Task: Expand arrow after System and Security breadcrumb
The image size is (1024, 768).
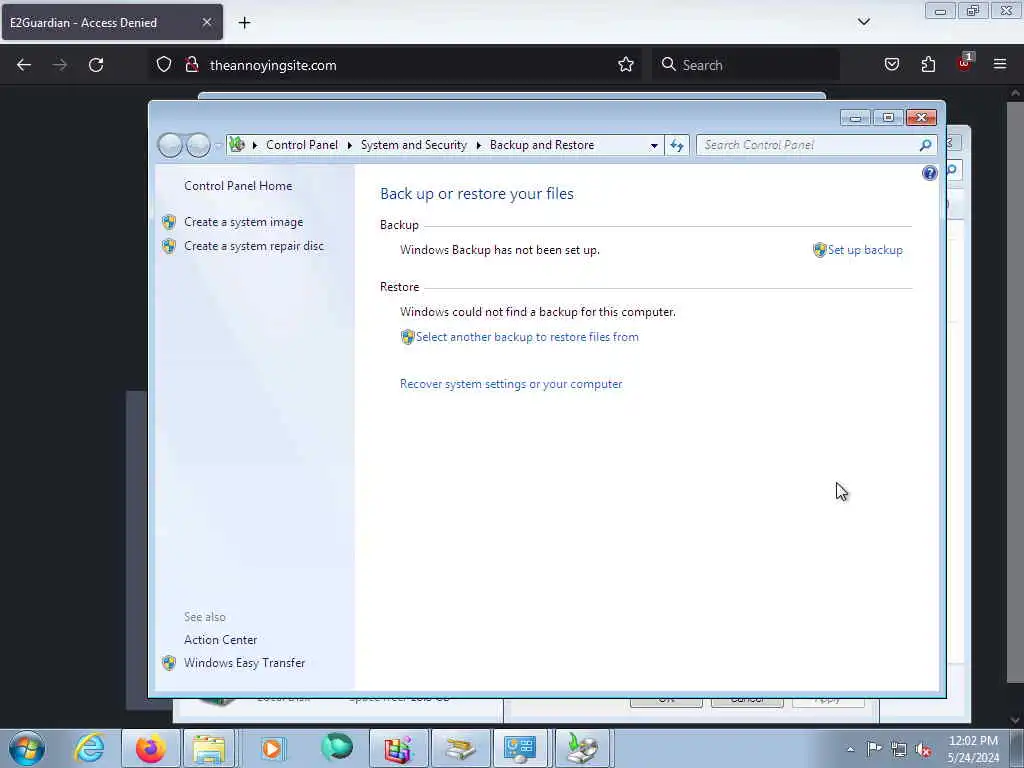Action: [x=478, y=145]
